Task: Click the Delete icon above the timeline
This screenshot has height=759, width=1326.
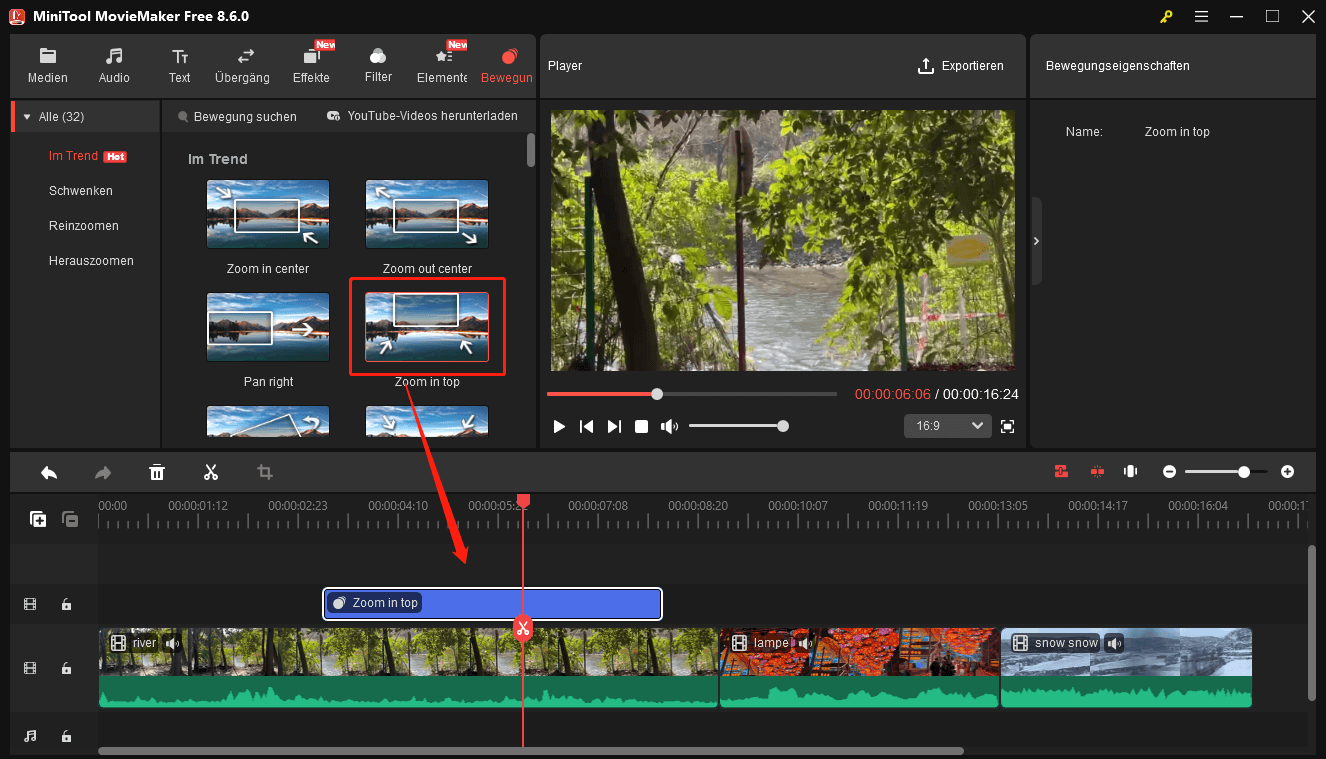Action: pyautogui.click(x=157, y=472)
